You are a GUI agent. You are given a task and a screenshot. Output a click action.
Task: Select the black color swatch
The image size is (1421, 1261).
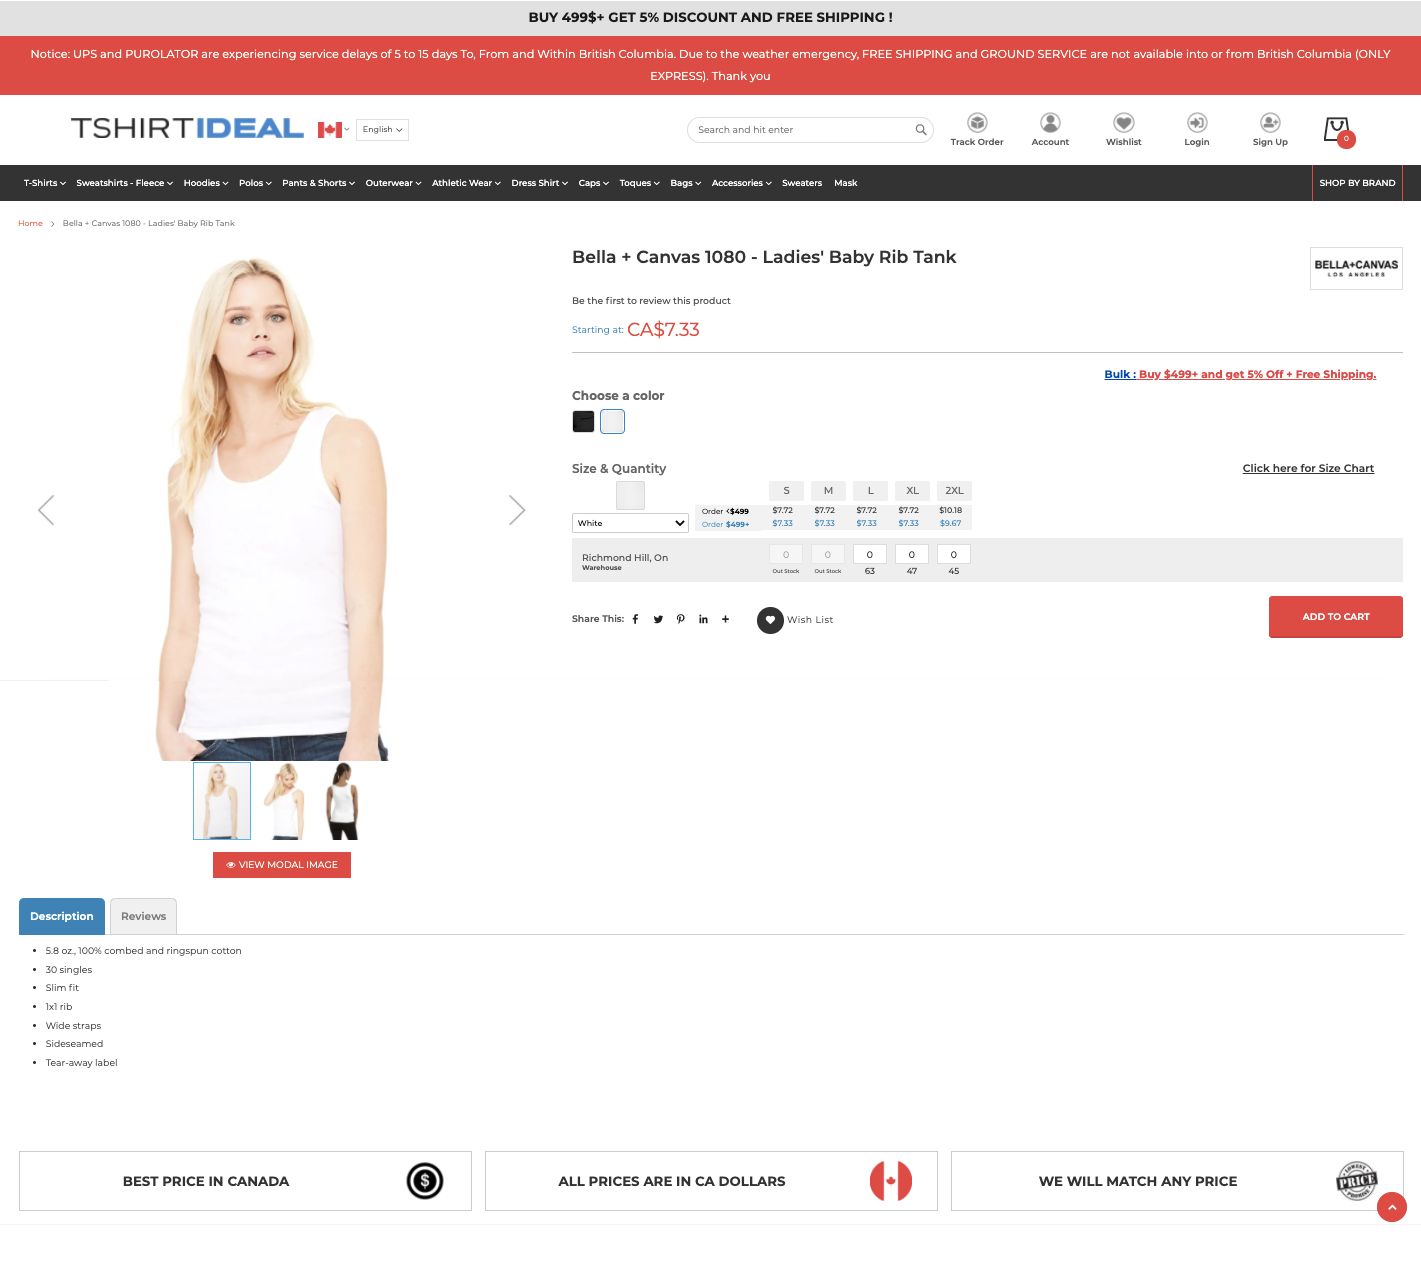[583, 422]
